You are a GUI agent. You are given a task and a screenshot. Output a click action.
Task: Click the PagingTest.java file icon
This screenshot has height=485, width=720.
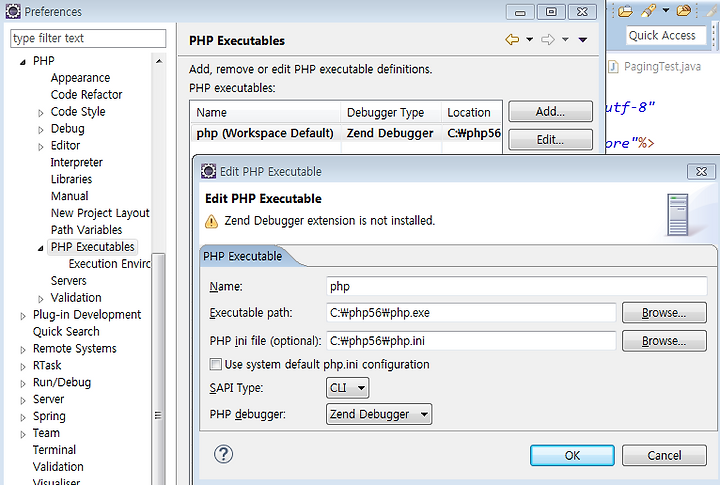pyautogui.click(x=613, y=67)
